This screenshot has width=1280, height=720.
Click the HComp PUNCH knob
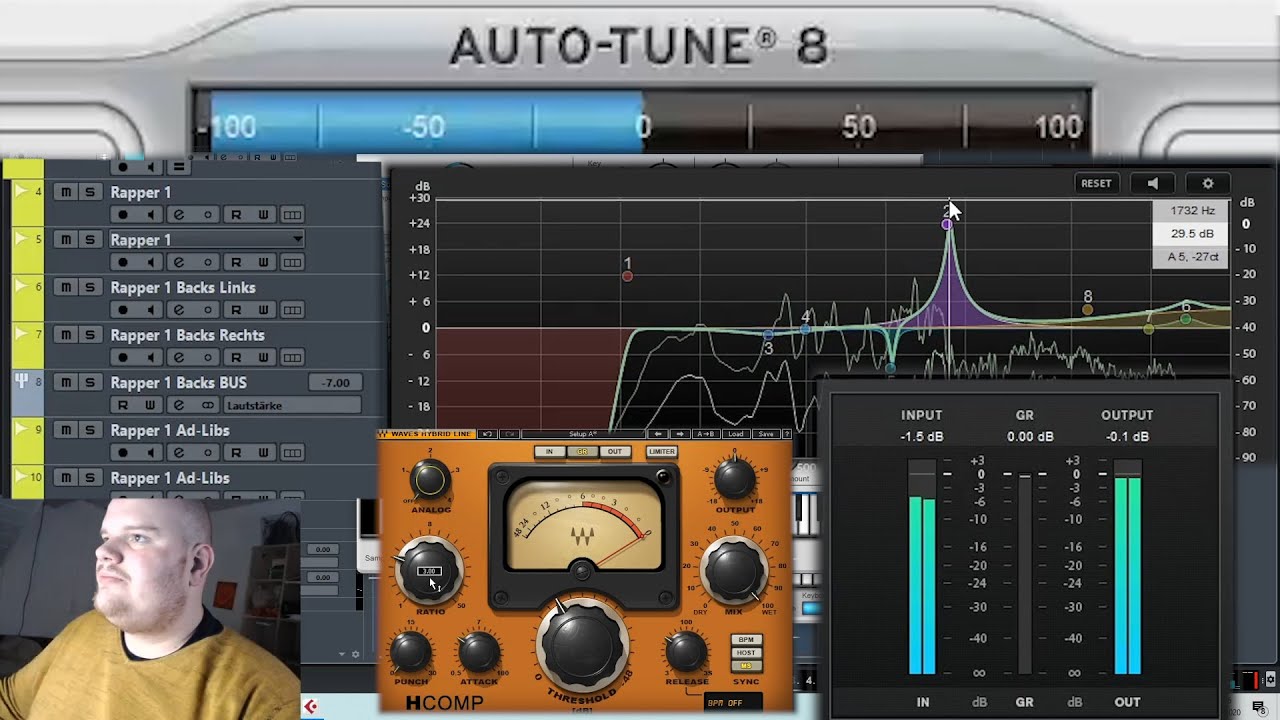click(411, 652)
